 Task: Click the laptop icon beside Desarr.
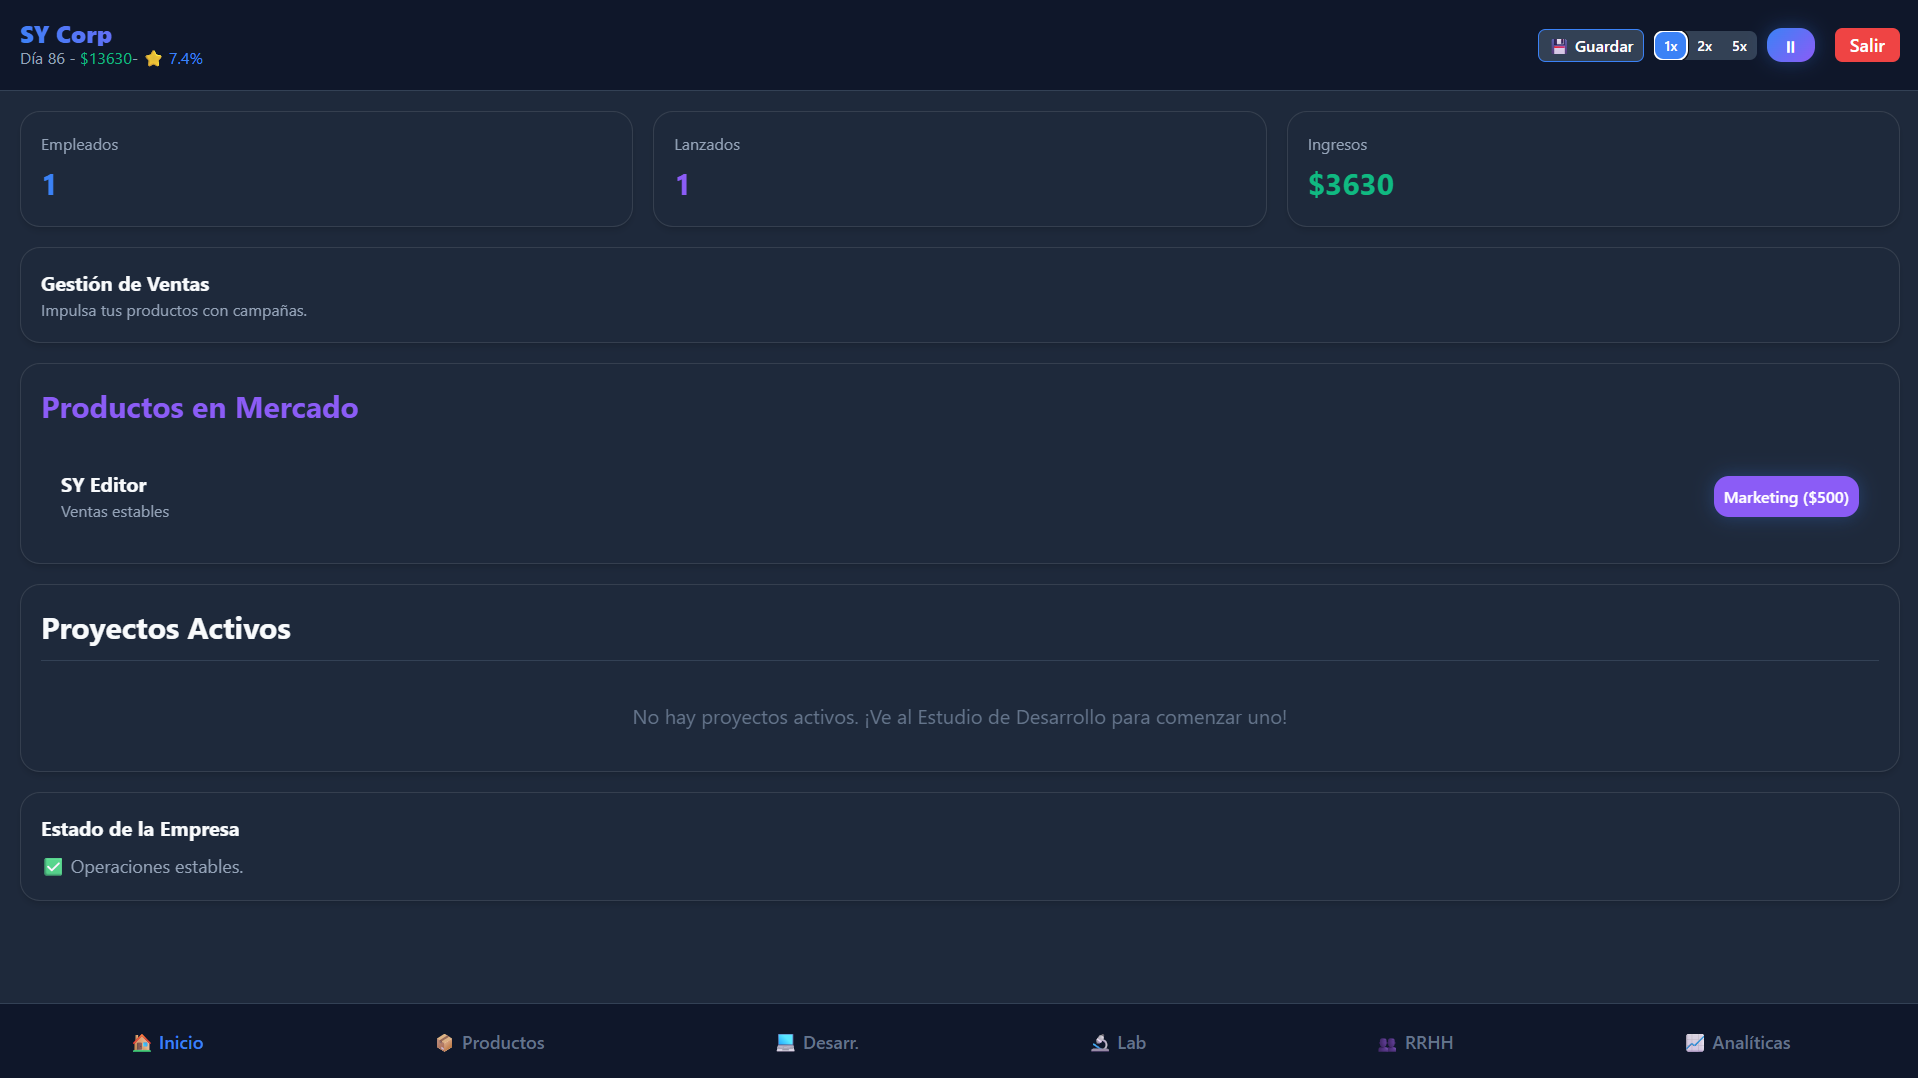(786, 1043)
